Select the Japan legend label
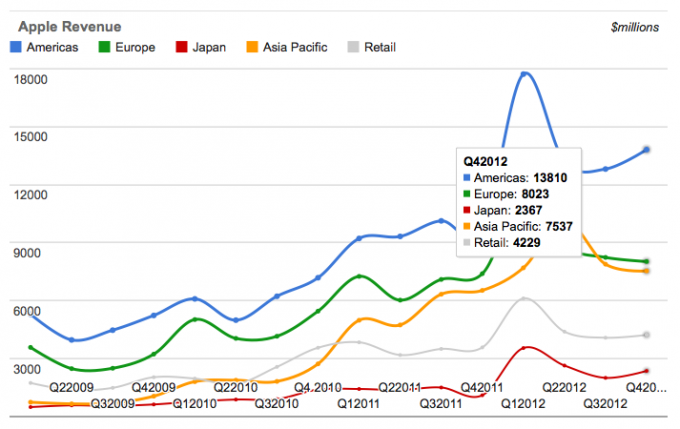This screenshot has height=429, width=680. (209, 47)
